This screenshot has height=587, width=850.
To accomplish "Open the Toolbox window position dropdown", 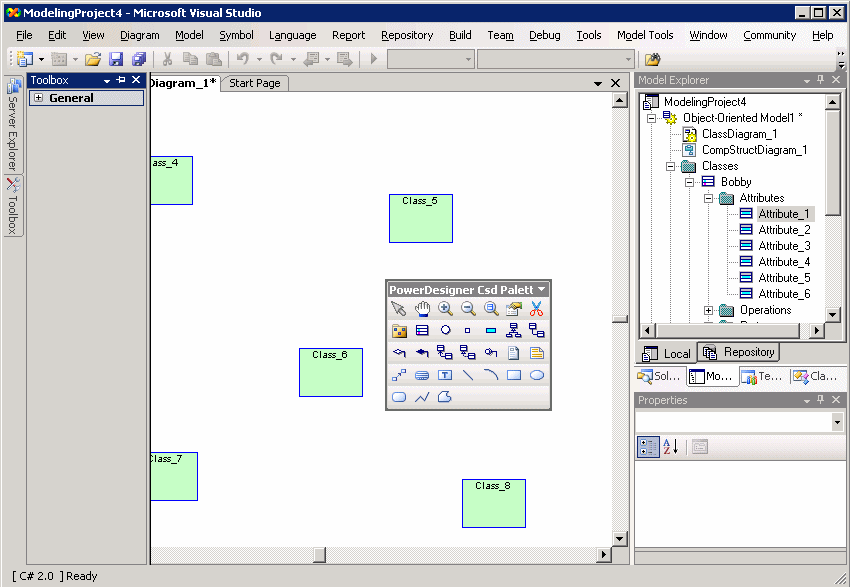I will [x=107, y=81].
